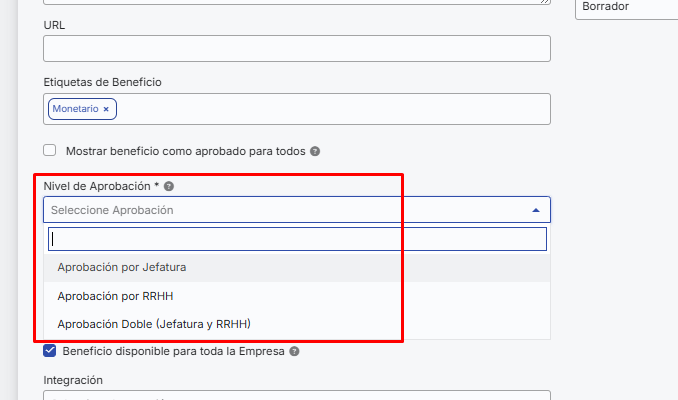
Task: Enable Mostrar beneficio como aprobado para todos checkbox
Action: (50, 150)
